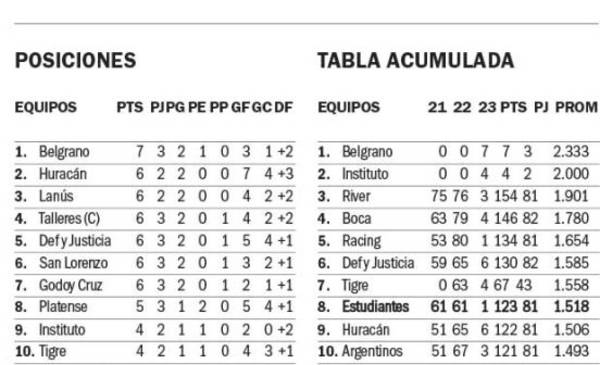This screenshot has height=365, width=600.
Task: Select the PROM column header
Action: (x=576, y=107)
